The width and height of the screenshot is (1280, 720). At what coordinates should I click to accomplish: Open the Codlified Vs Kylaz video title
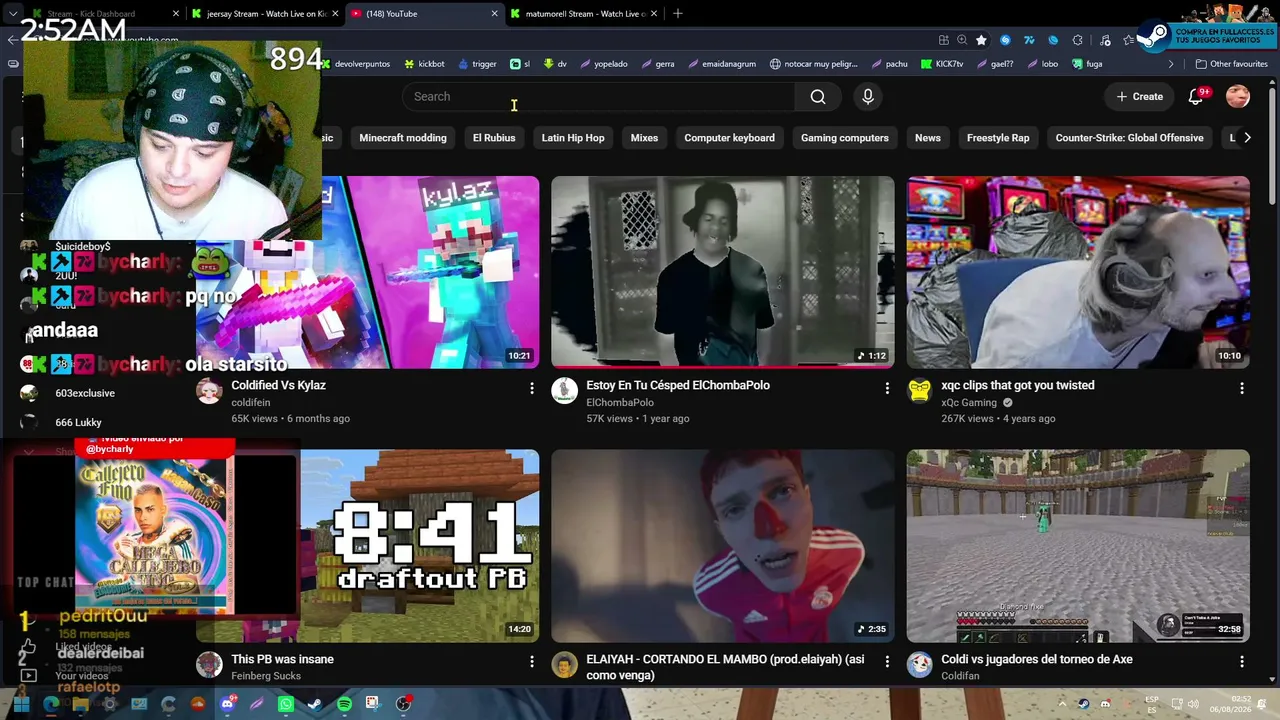click(x=279, y=385)
